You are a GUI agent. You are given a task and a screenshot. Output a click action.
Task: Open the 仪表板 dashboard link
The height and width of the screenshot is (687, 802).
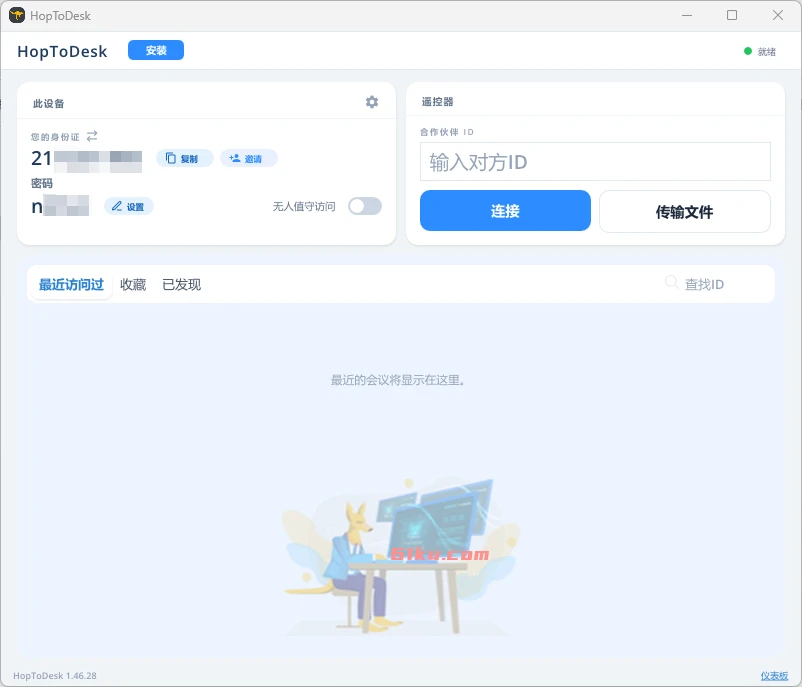tap(774, 676)
